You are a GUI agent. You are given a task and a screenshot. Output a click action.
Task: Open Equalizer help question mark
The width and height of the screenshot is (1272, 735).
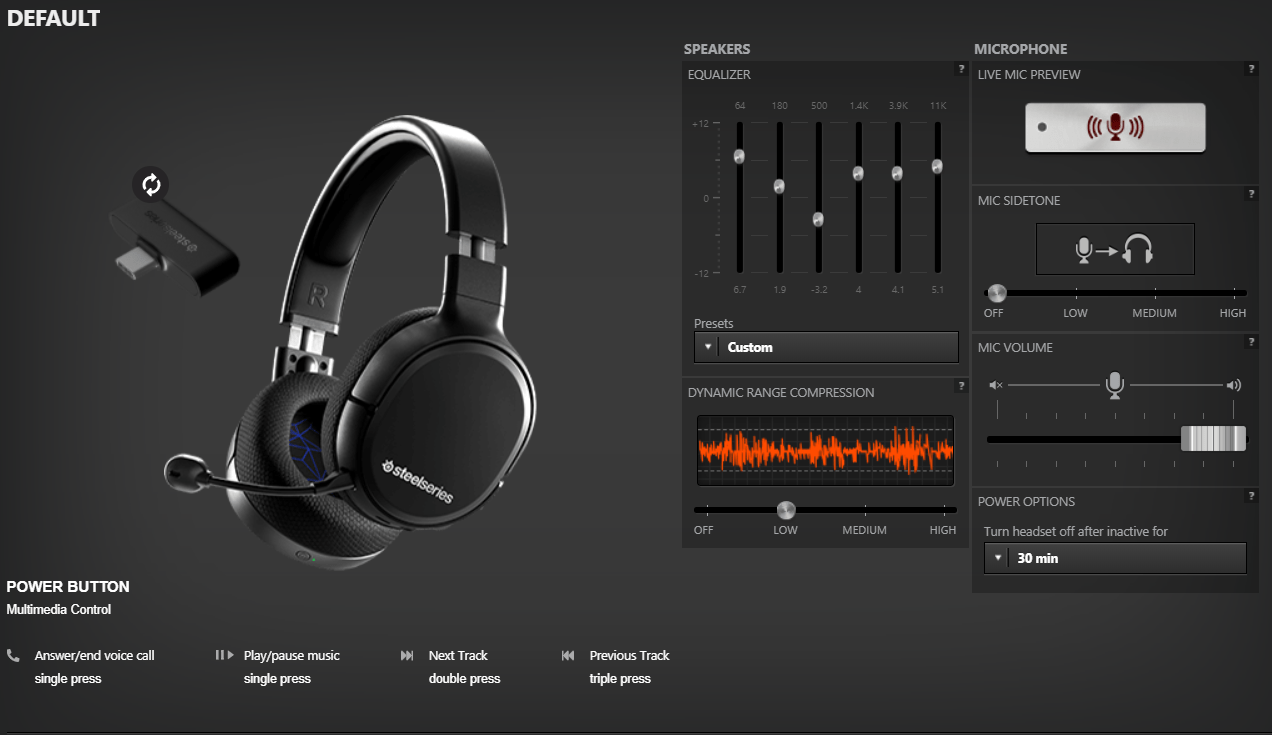click(x=961, y=69)
